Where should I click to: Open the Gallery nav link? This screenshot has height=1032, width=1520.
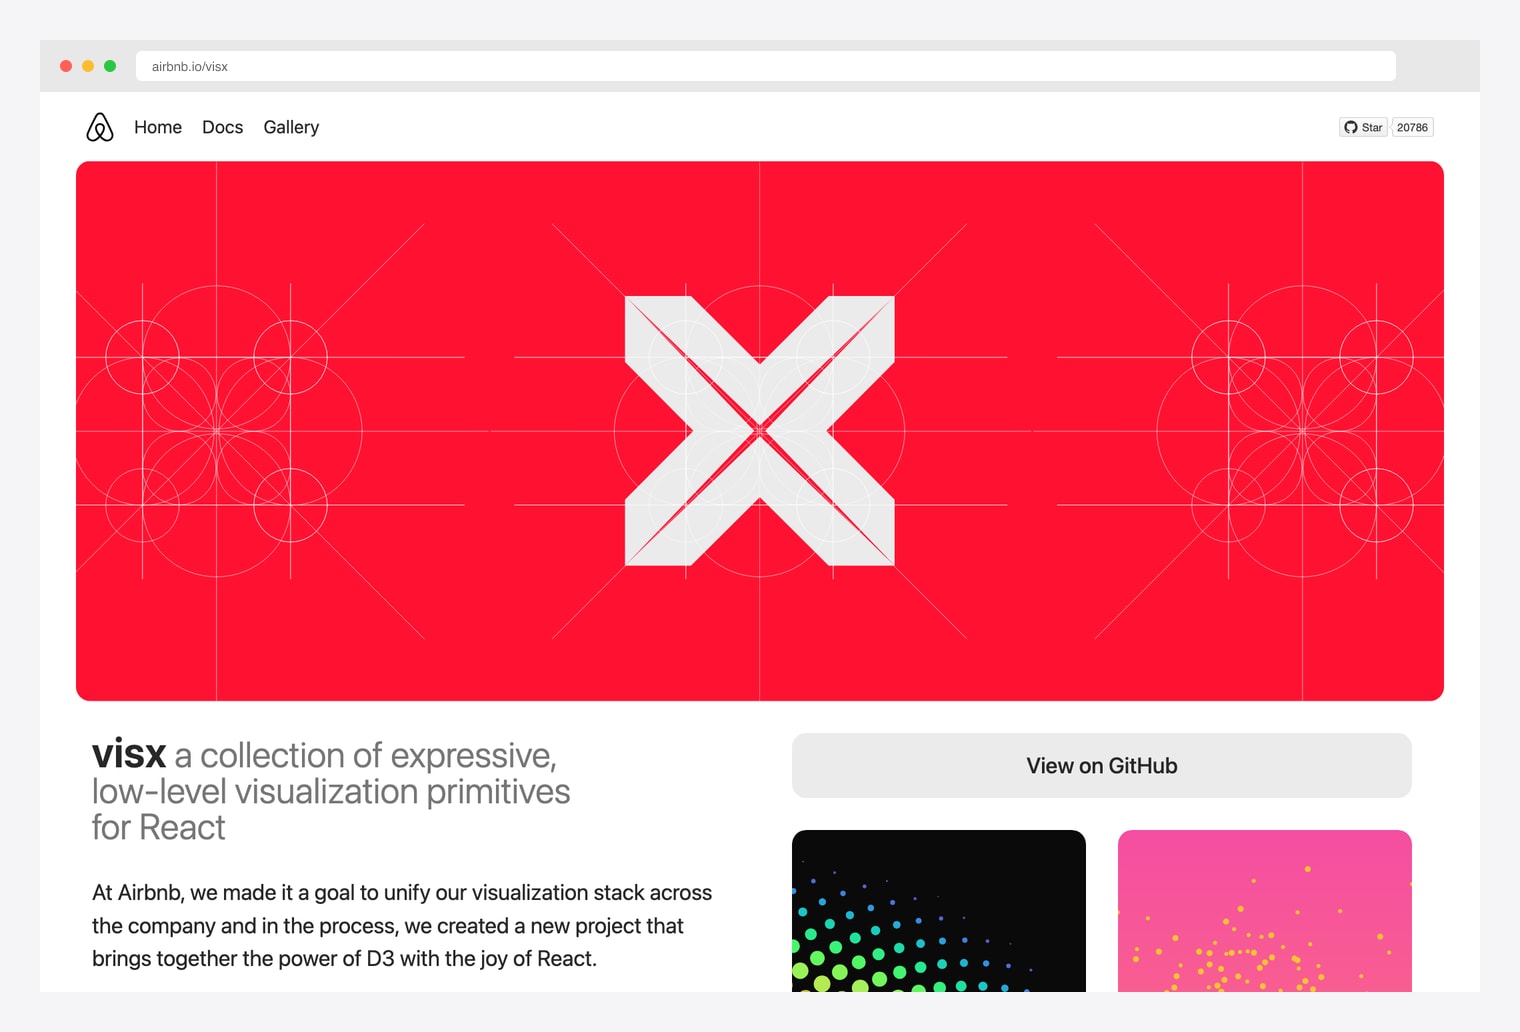tap(291, 127)
